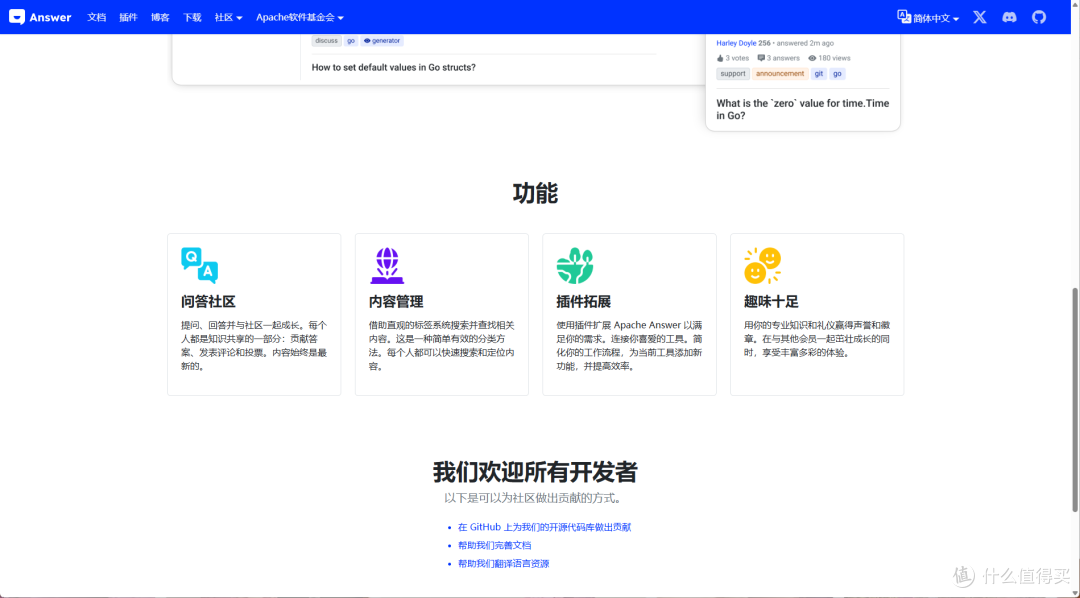Expand the 社区 dropdown menu
The image size is (1080, 598).
(x=229, y=17)
